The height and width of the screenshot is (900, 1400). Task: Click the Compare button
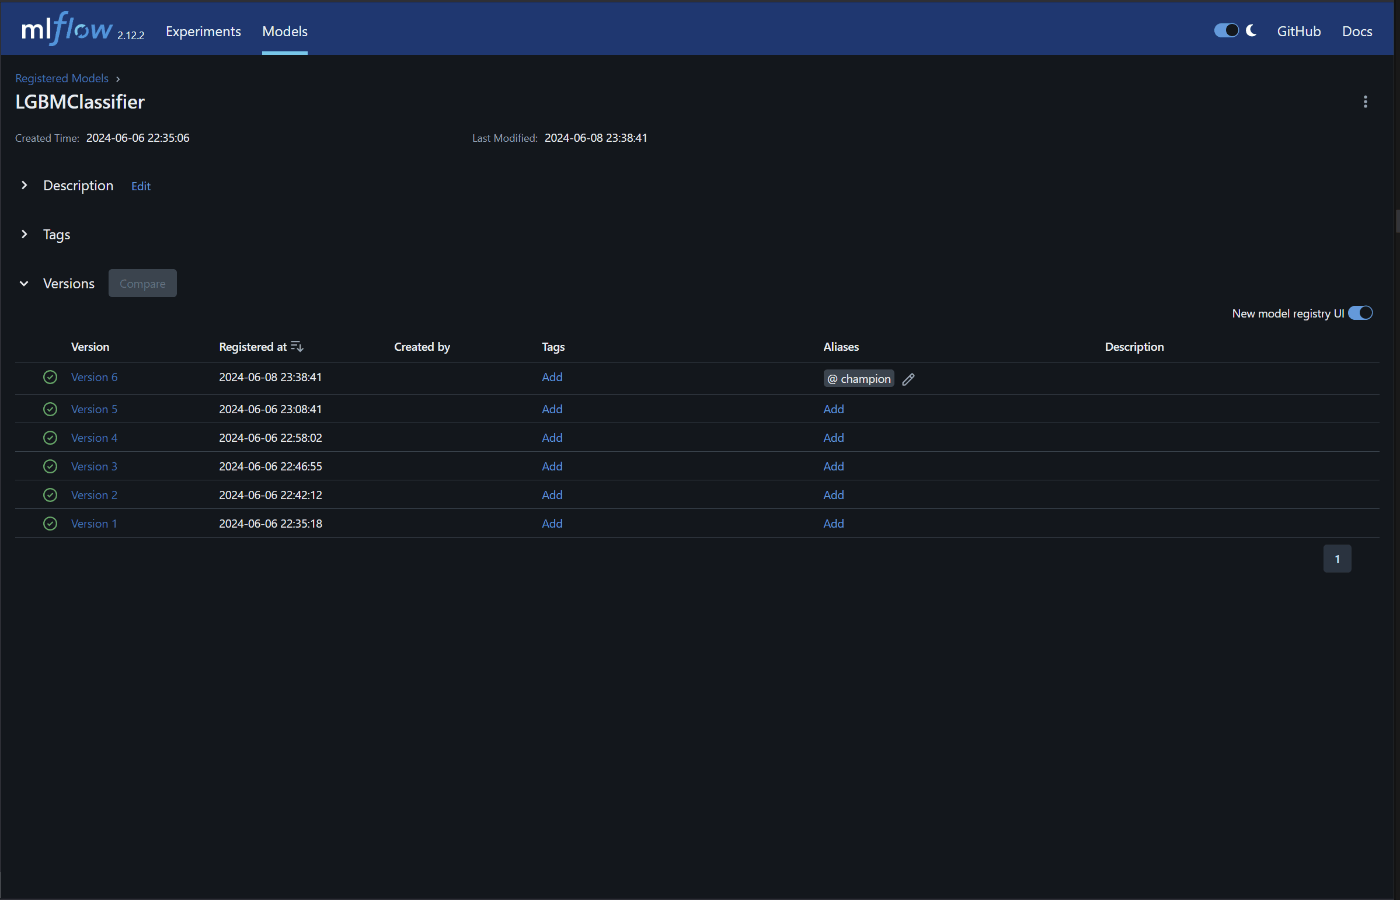tap(143, 283)
